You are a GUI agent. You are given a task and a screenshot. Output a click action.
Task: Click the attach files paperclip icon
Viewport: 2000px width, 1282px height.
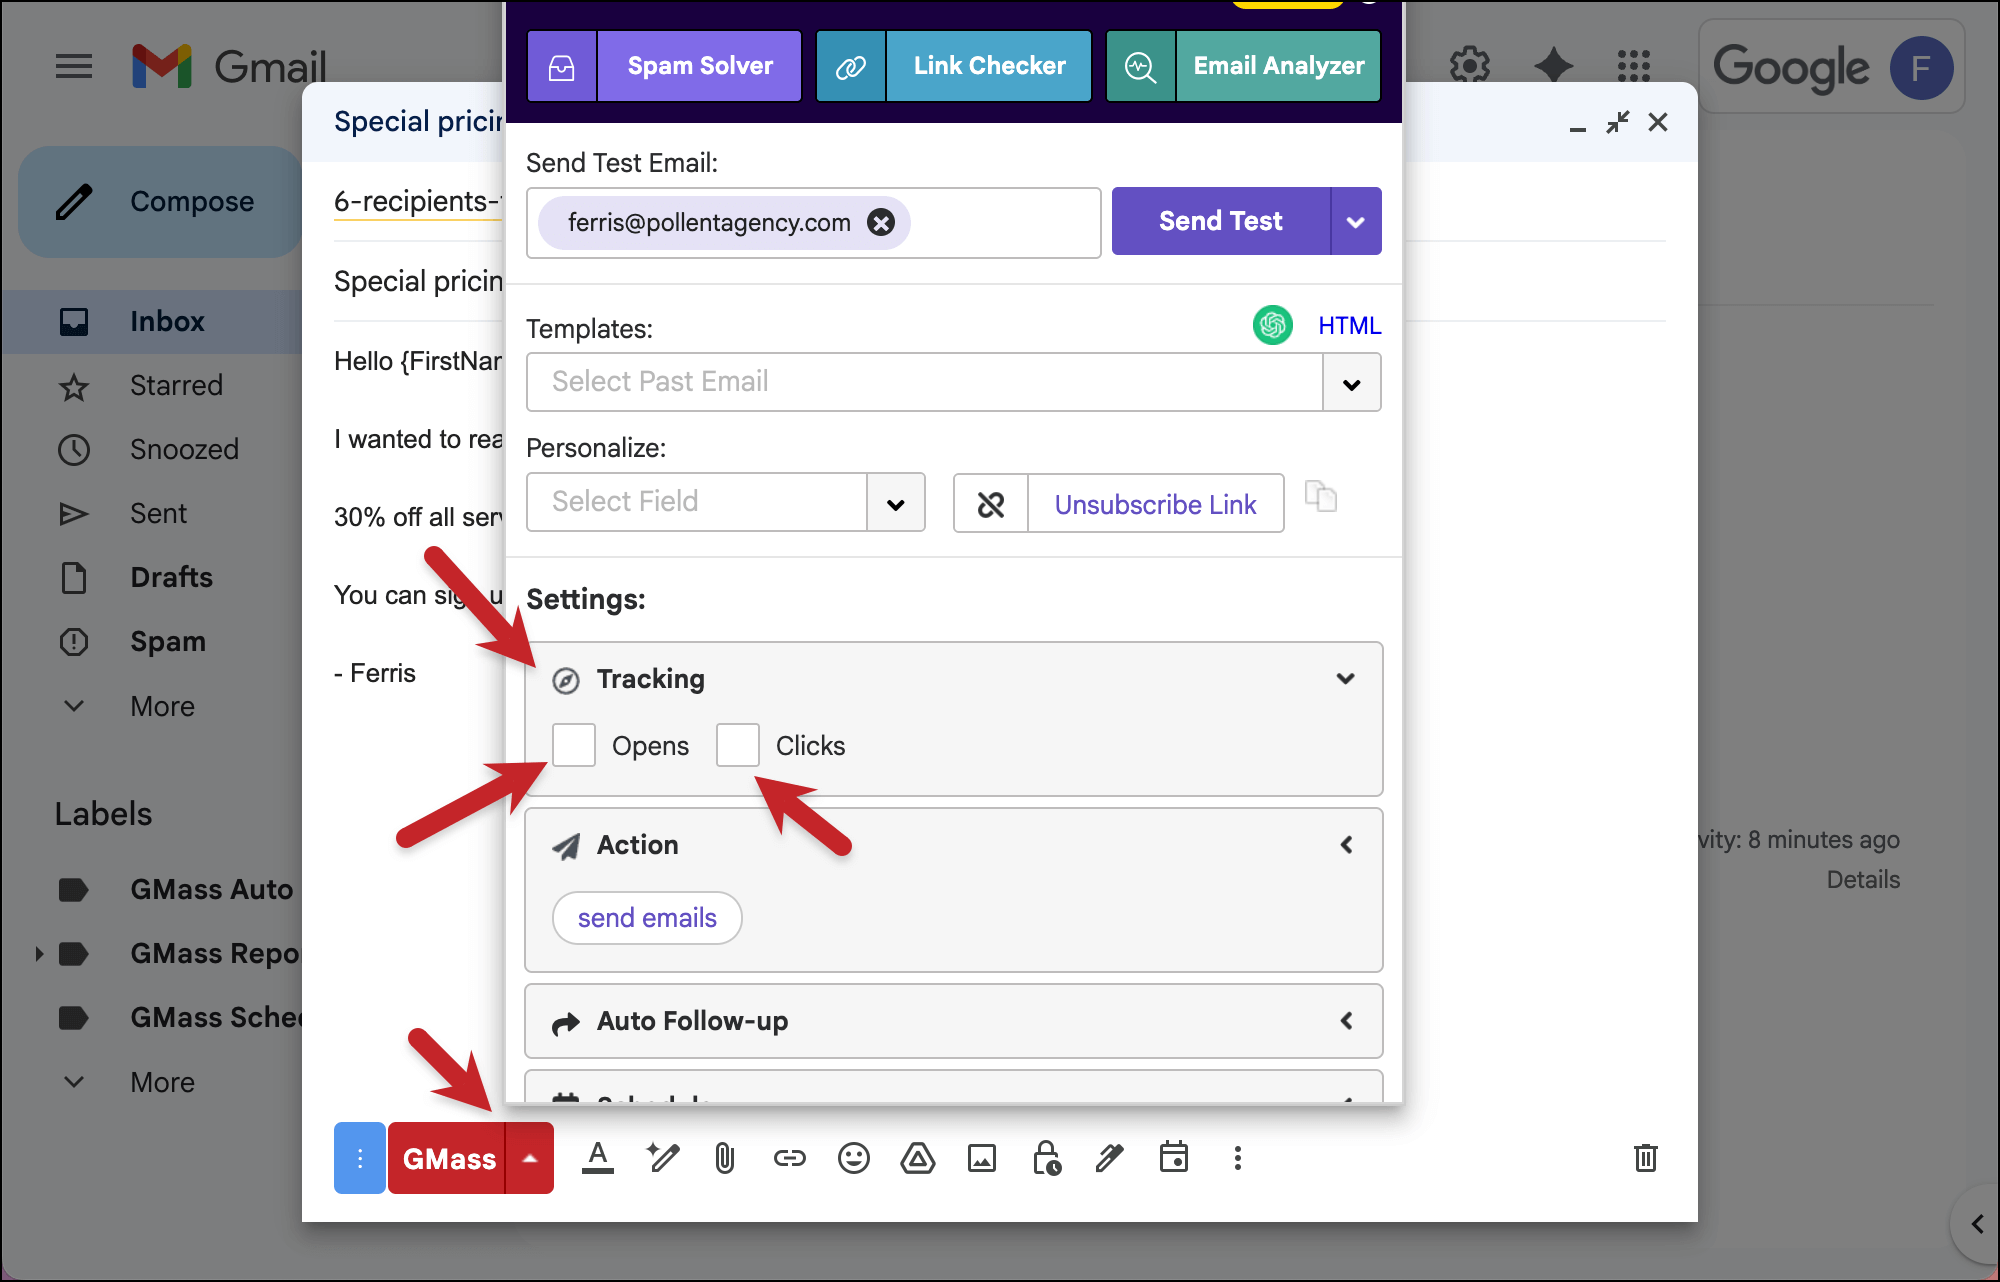tap(725, 1158)
